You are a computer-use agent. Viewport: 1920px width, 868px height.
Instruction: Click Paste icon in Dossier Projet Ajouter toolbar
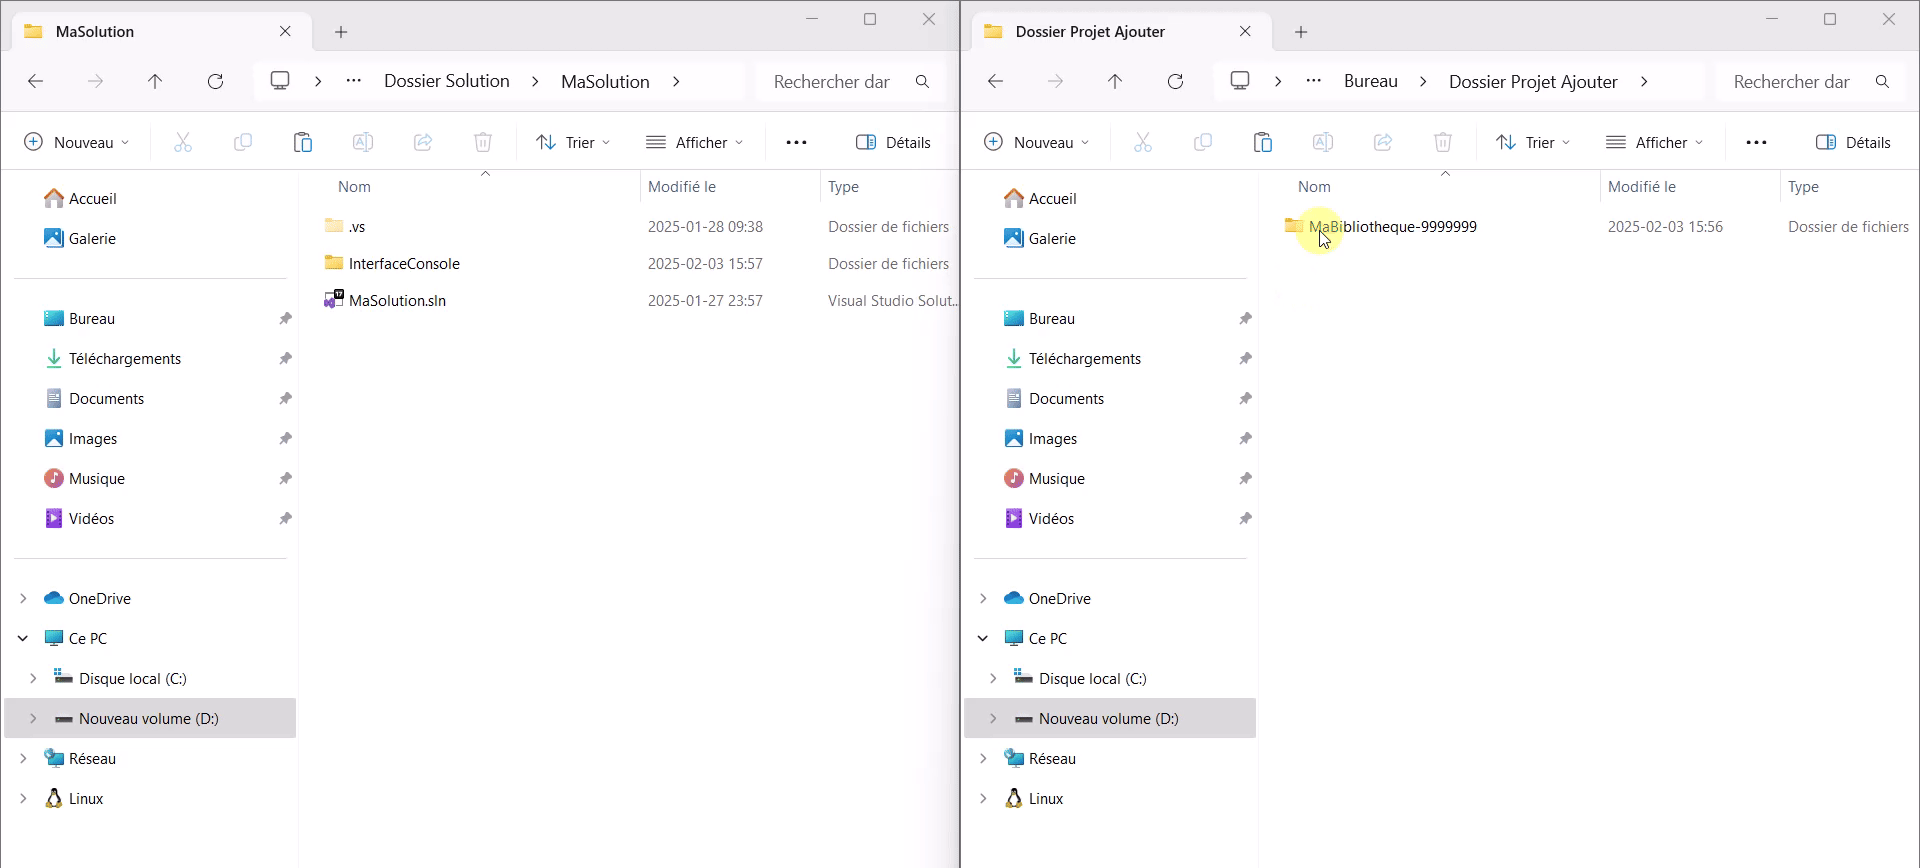[1263, 143]
